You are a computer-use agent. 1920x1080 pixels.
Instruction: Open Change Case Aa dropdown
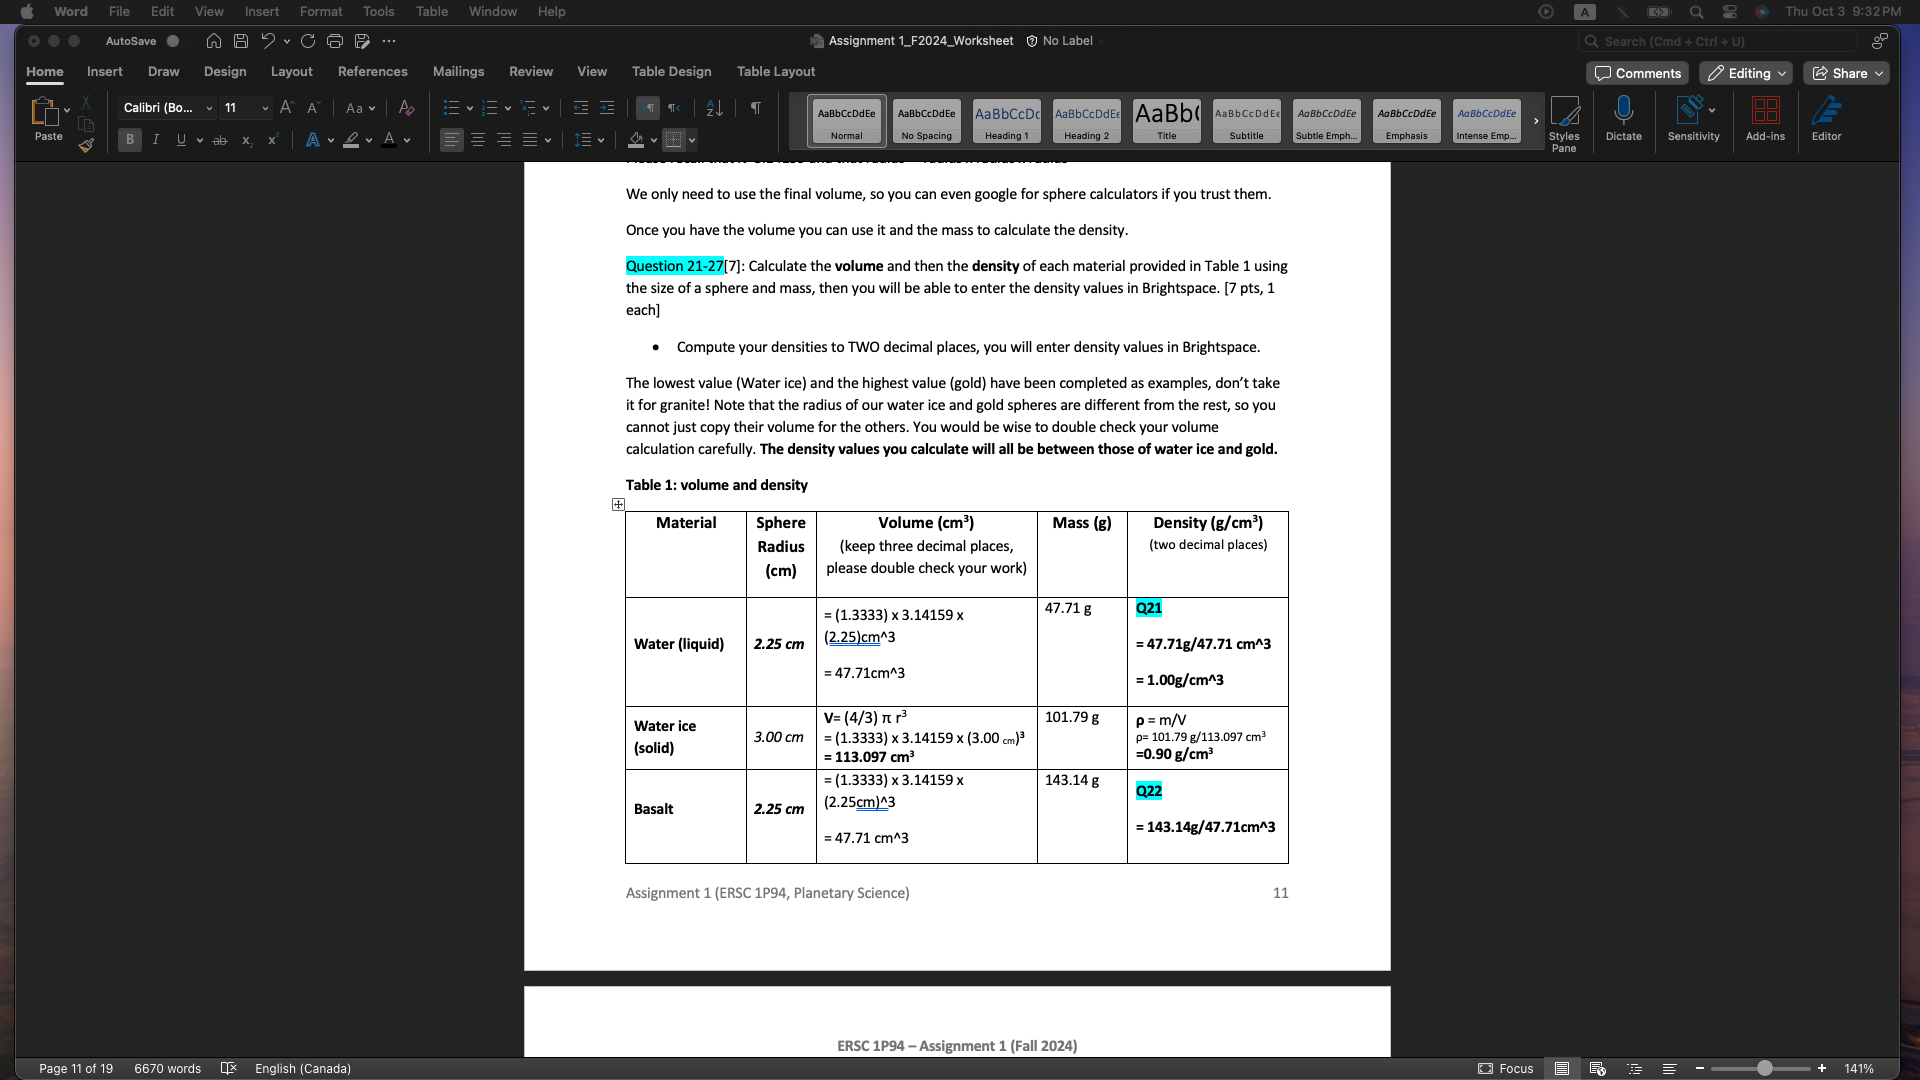click(360, 108)
